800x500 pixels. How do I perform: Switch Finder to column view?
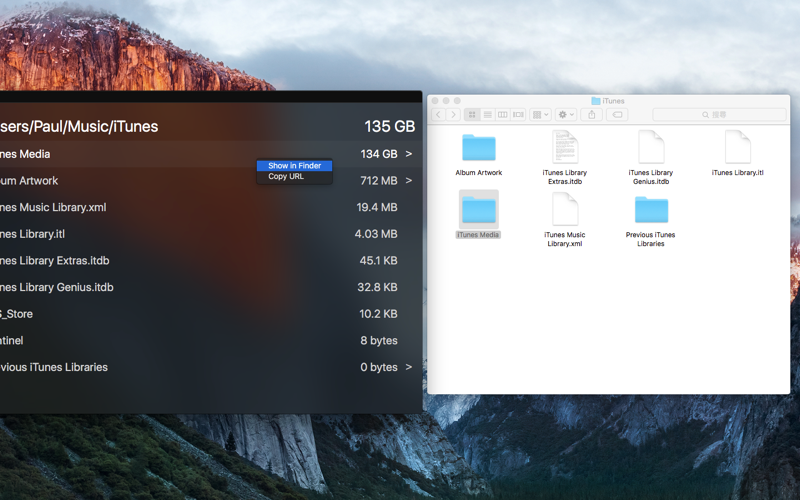click(503, 115)
